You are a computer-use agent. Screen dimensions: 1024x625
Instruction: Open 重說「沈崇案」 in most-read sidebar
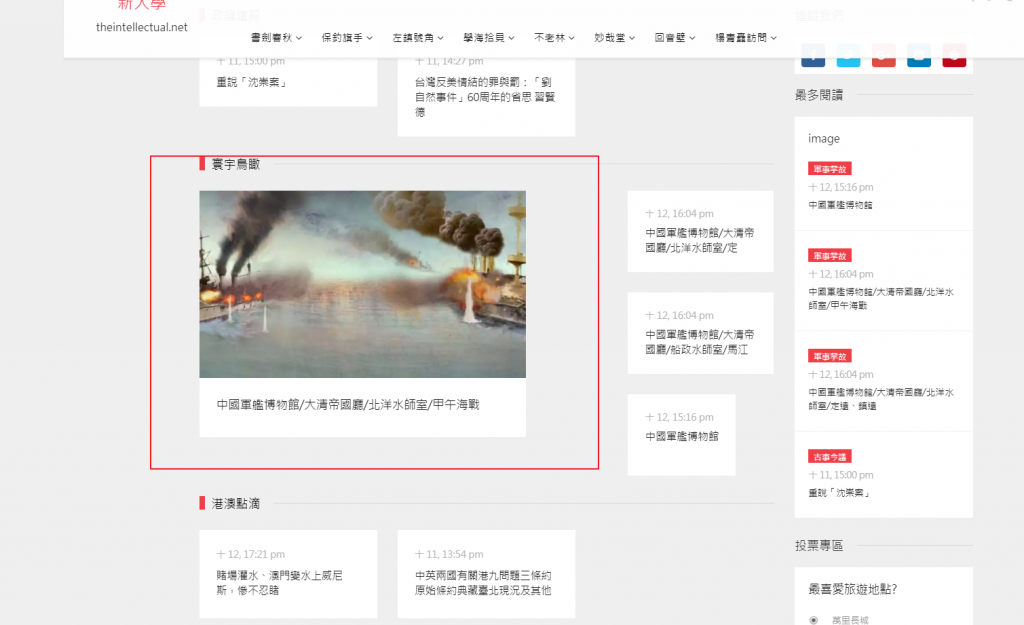(839, 493)
